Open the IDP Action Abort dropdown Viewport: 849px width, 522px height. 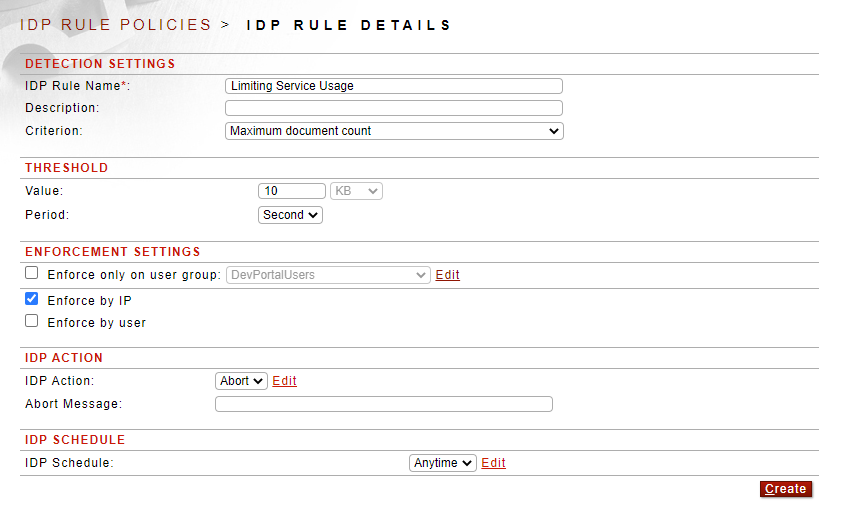tap(241, 381)
